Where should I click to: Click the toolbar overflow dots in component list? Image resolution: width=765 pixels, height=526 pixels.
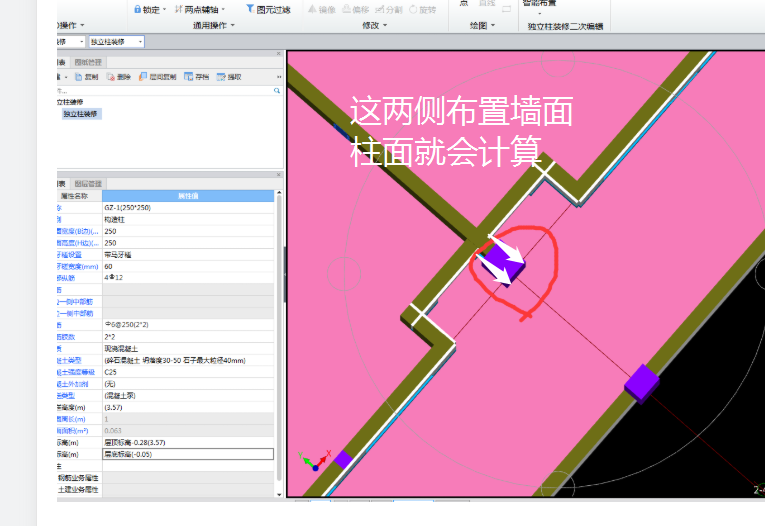279,77
